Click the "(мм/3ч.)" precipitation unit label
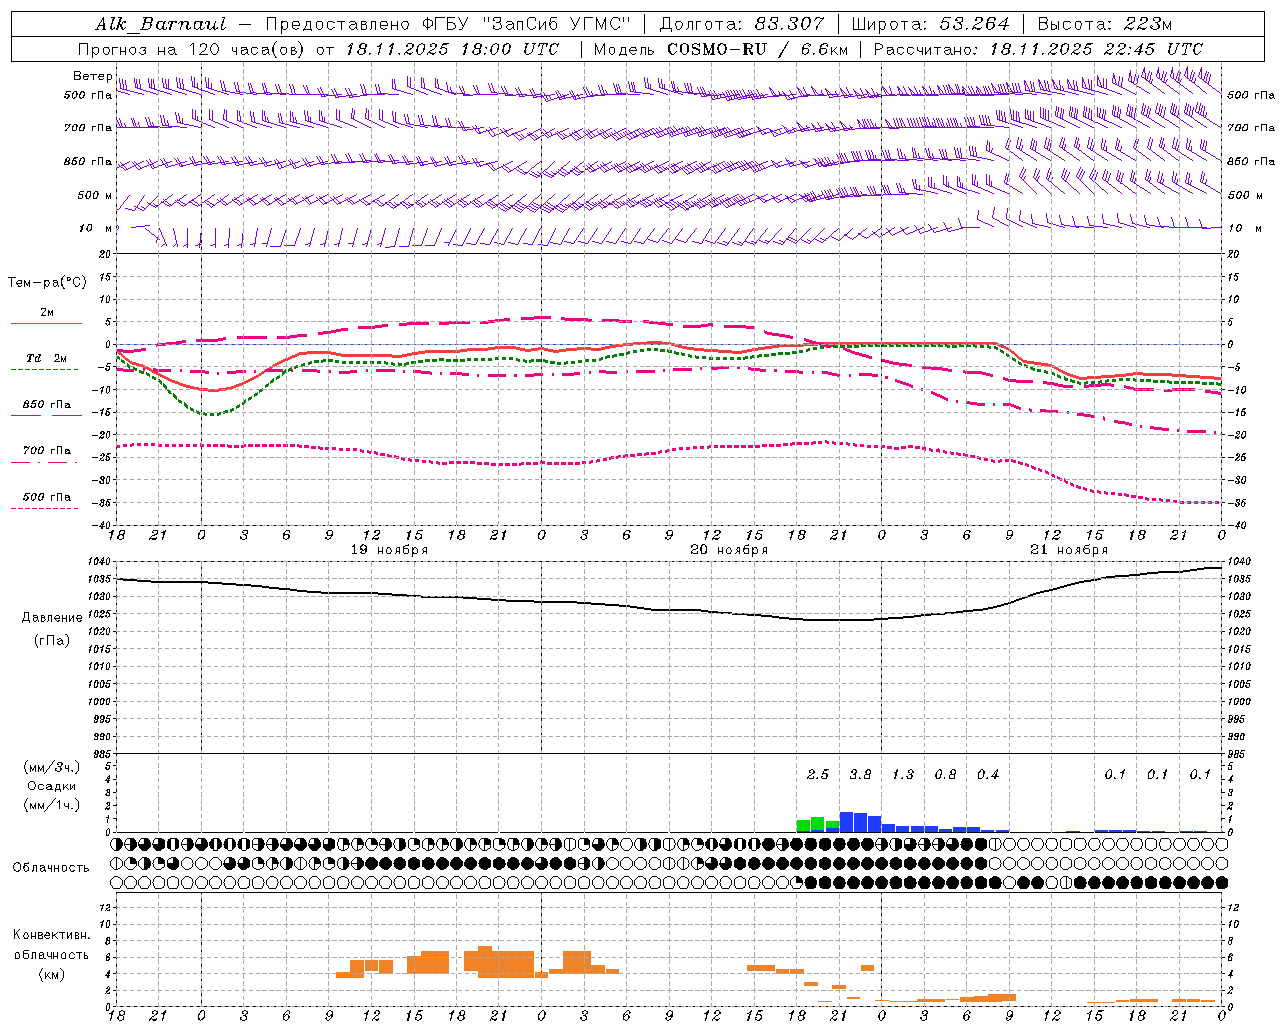The width and height of the screenshot is (1280, 1024). [52, 768]
